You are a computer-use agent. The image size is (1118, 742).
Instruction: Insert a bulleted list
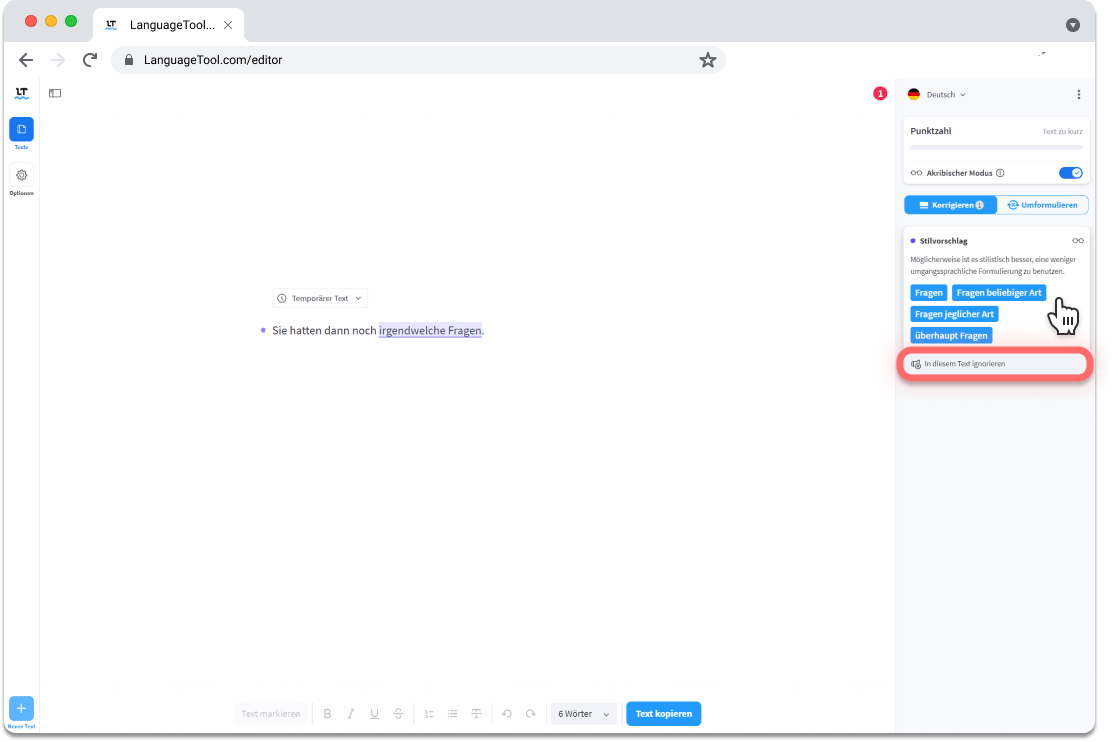point(453,713)
